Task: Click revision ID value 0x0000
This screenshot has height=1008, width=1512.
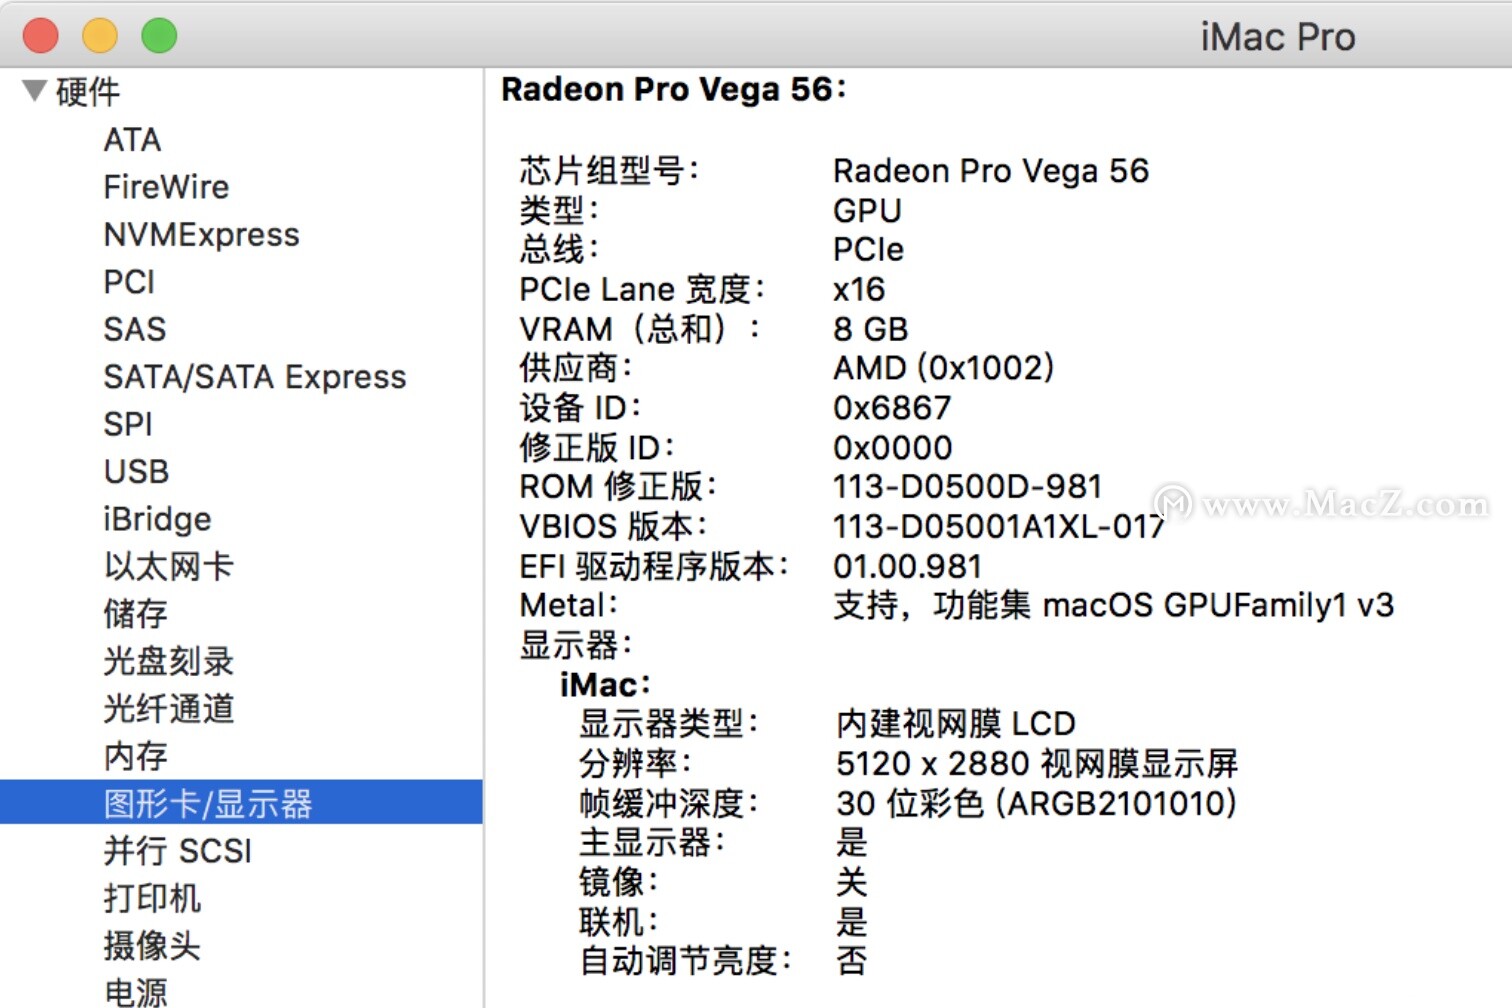Action: point(893,447)
